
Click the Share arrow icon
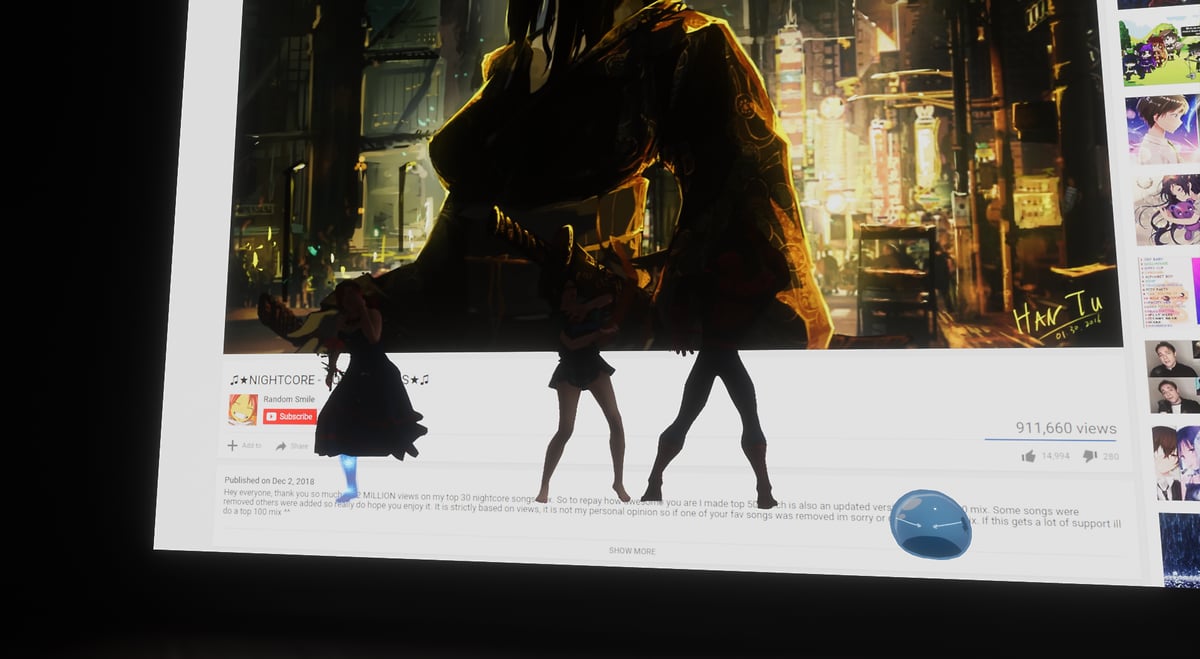[x=282, y=446]
